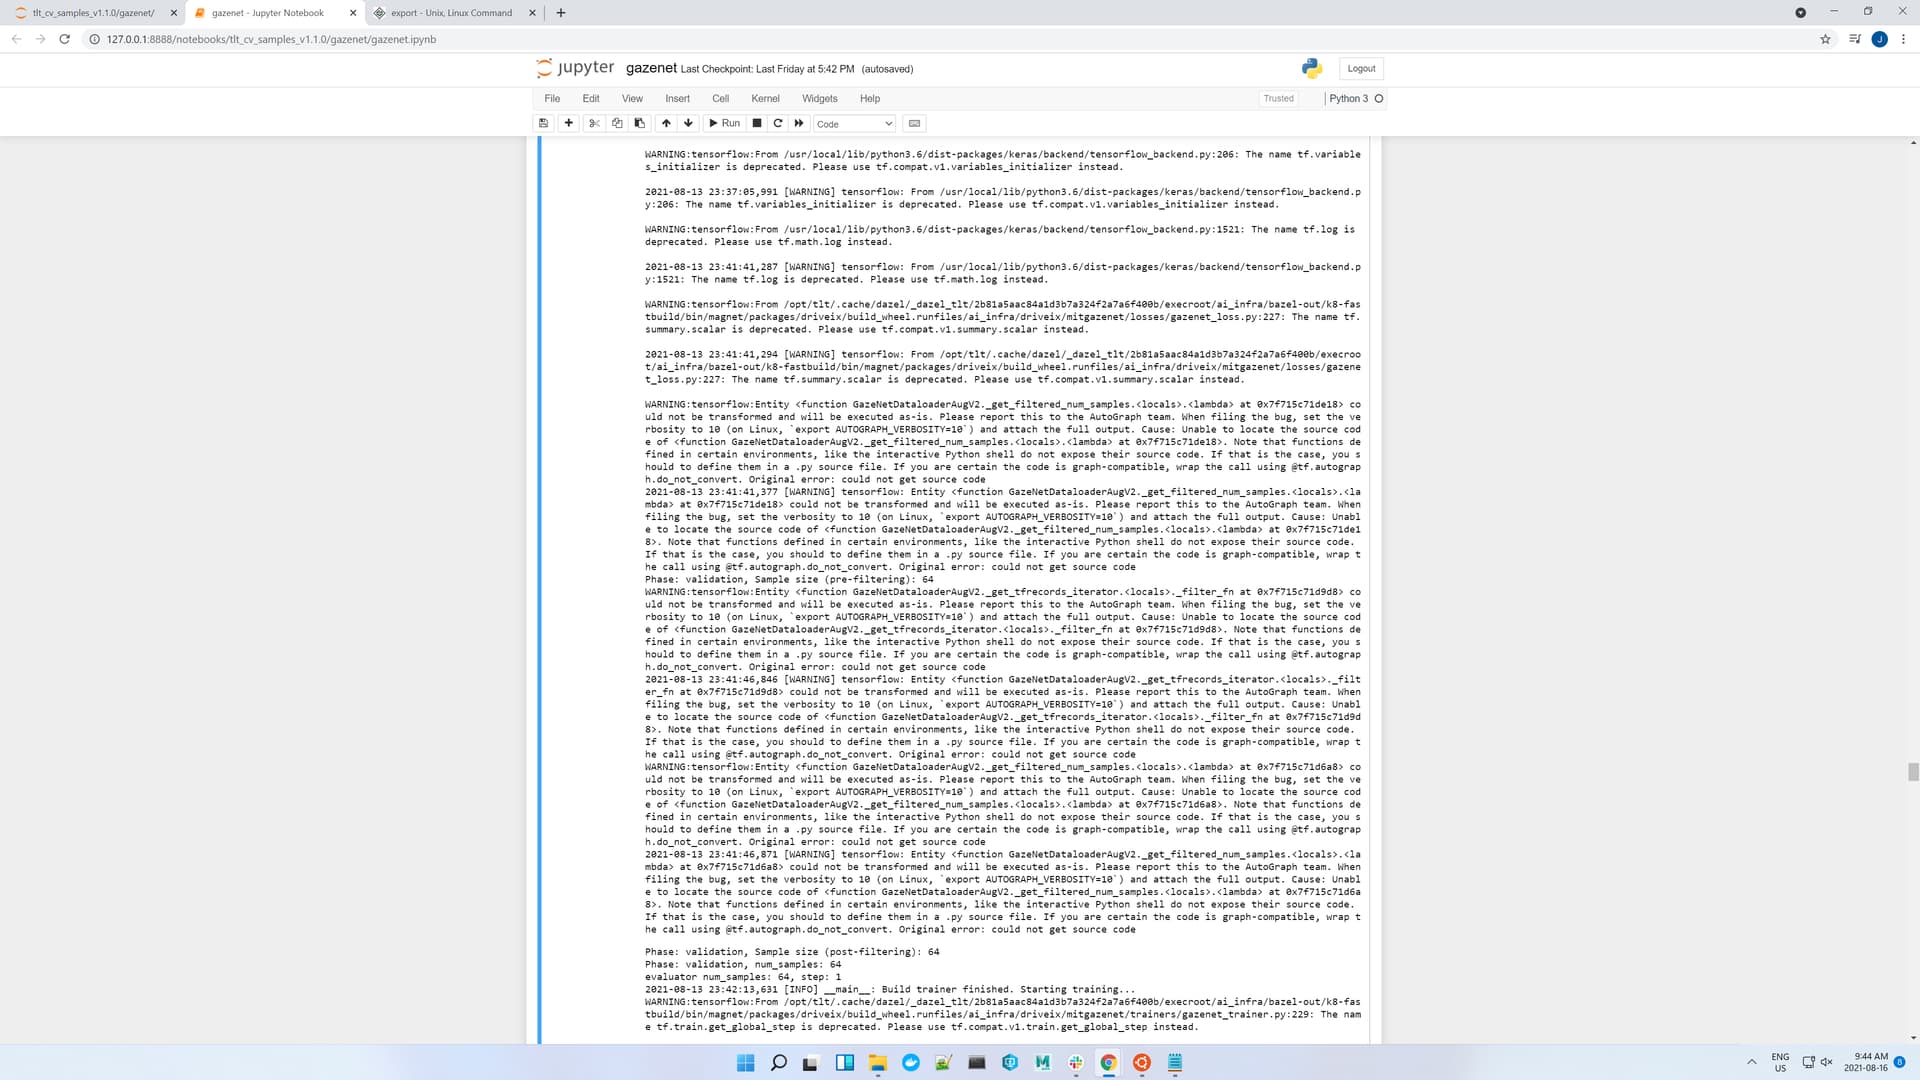The width and height of the screenshot is (1920, 1080).
Task: Move the selected cell up
Action: (x=666, y=123)
